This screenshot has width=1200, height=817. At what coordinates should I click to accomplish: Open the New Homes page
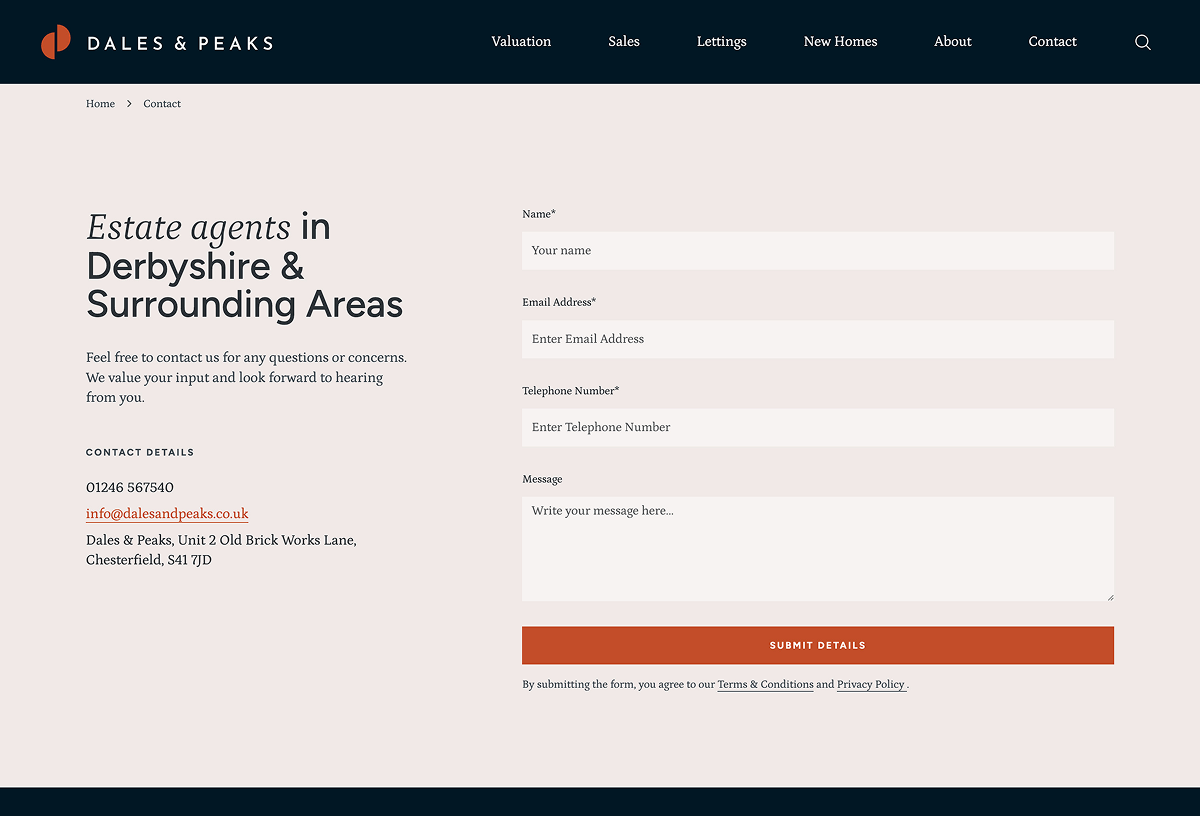point(840,41)
